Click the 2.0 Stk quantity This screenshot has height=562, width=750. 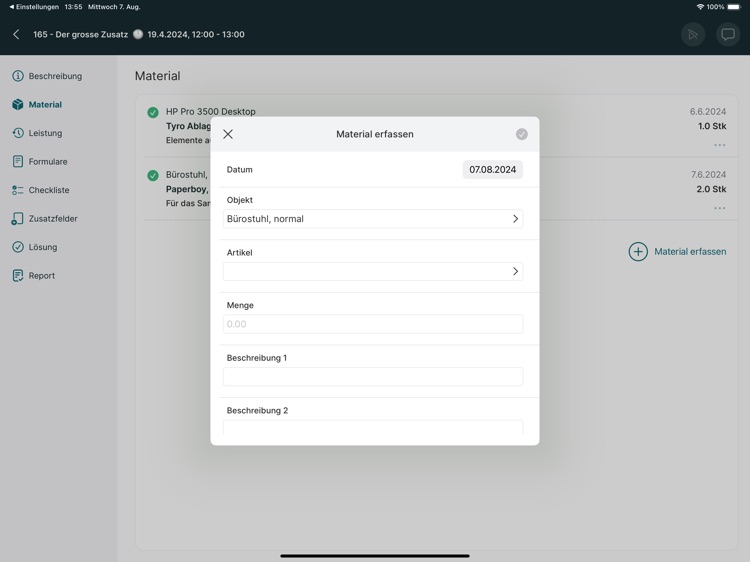(711, 189)
